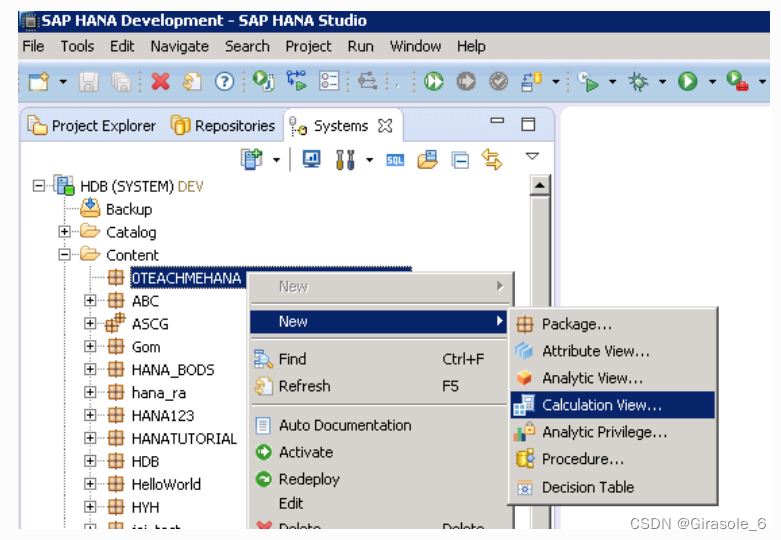Click Edit in the context menu

coord(379,503)
